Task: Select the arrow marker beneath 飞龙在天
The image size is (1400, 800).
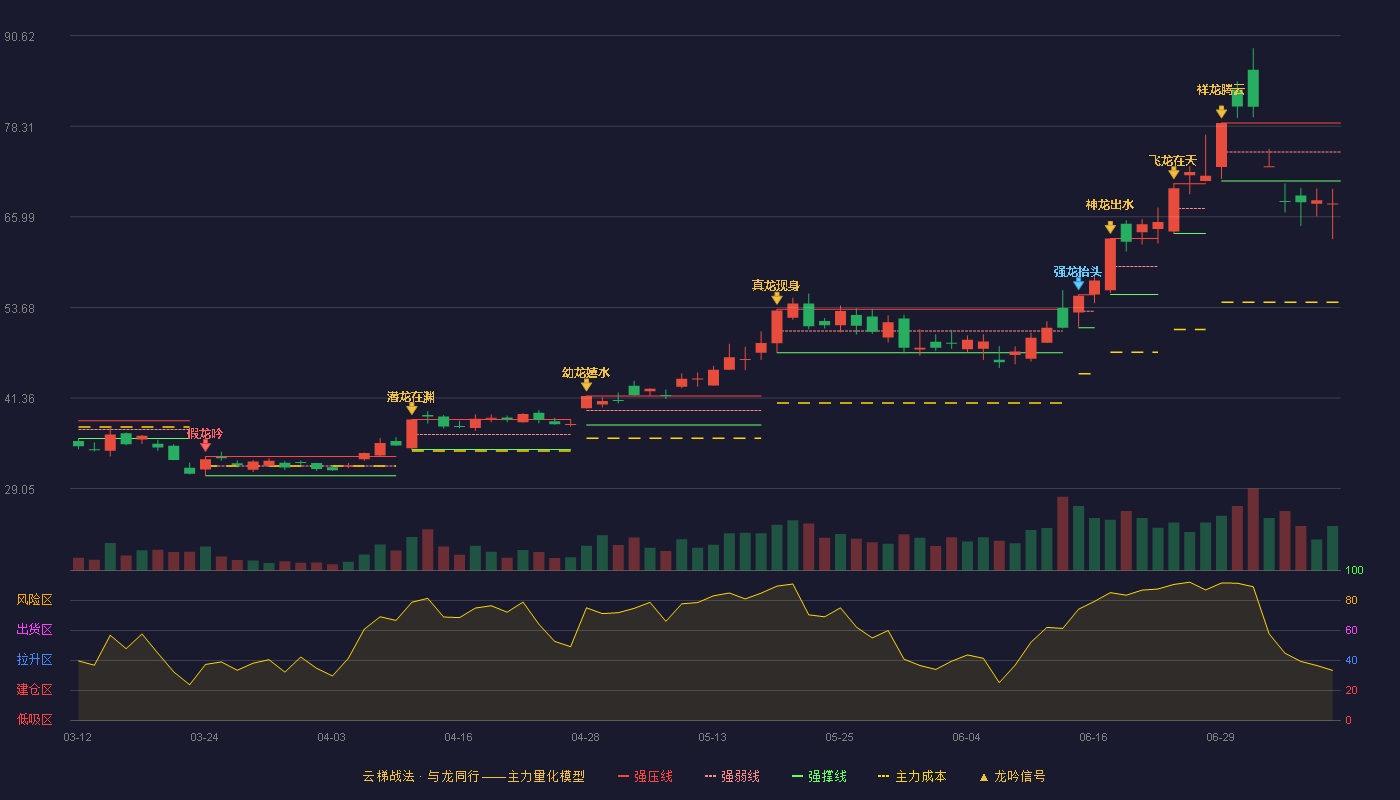Action: [x=1173, y=173]
